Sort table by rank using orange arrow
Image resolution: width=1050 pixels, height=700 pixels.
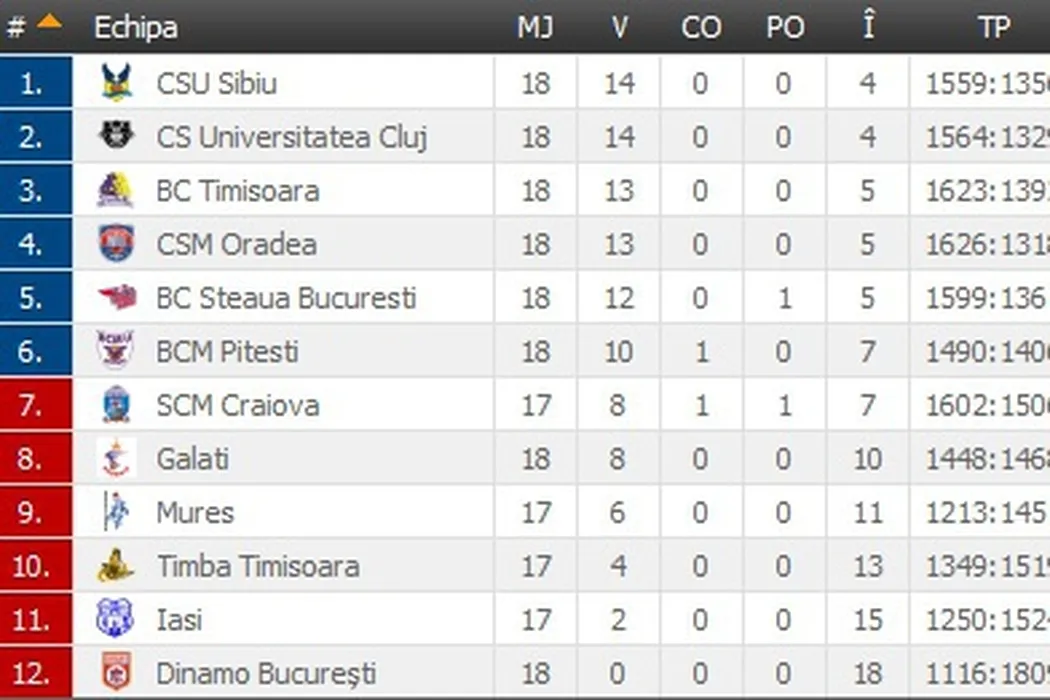coord(49,23)
